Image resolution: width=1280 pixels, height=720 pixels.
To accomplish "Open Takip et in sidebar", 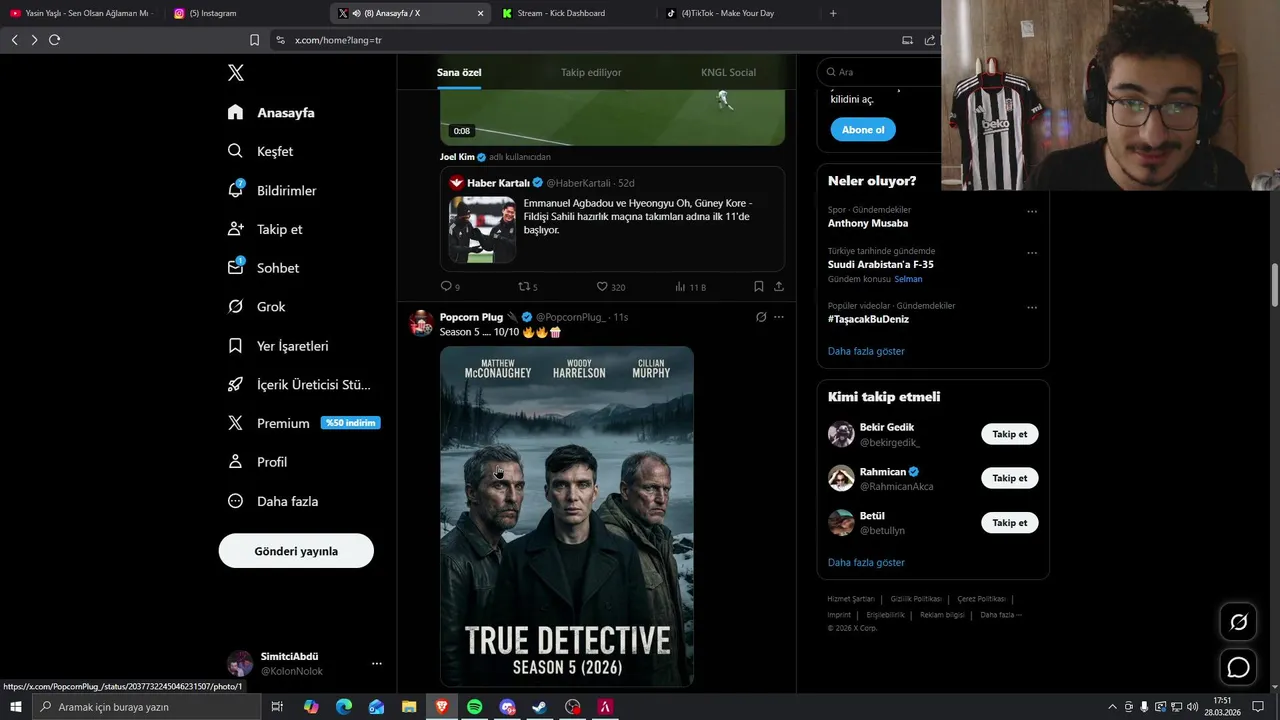I will (265, 229).
